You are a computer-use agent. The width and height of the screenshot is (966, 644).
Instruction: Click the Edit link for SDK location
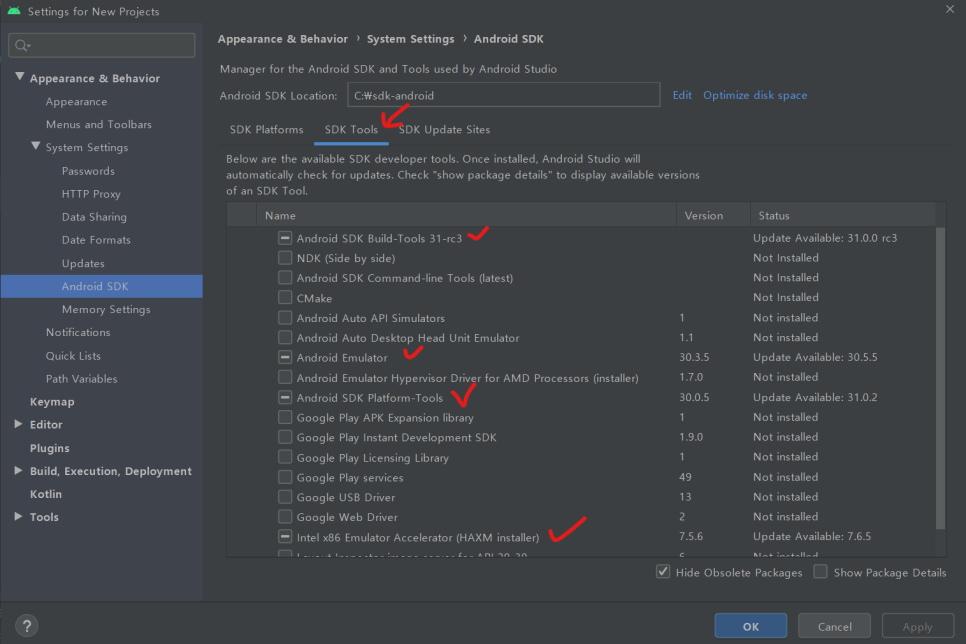682,95
